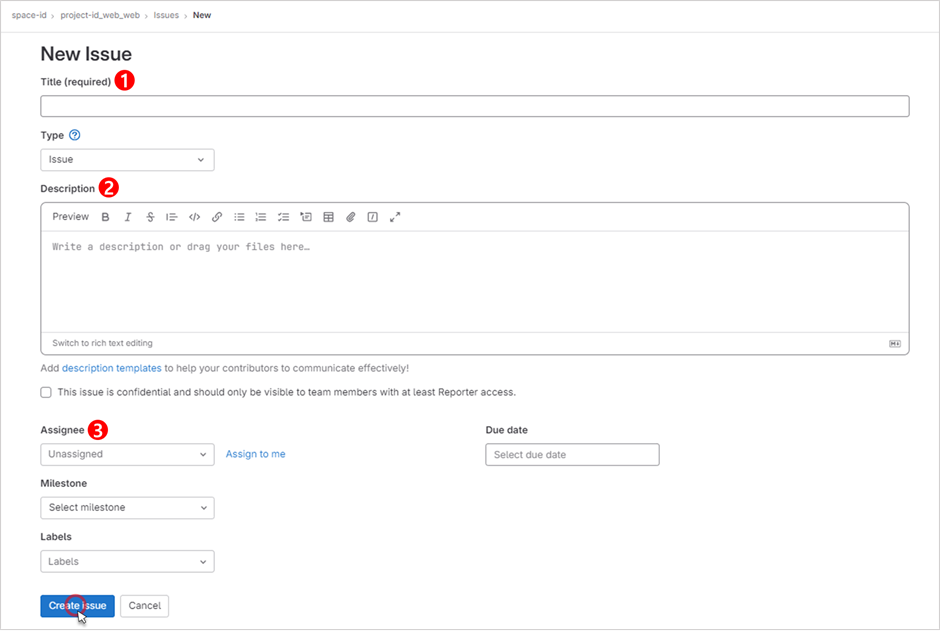940x631 pixels.
Task: Open the Select due date field
Action: [573, 454]
